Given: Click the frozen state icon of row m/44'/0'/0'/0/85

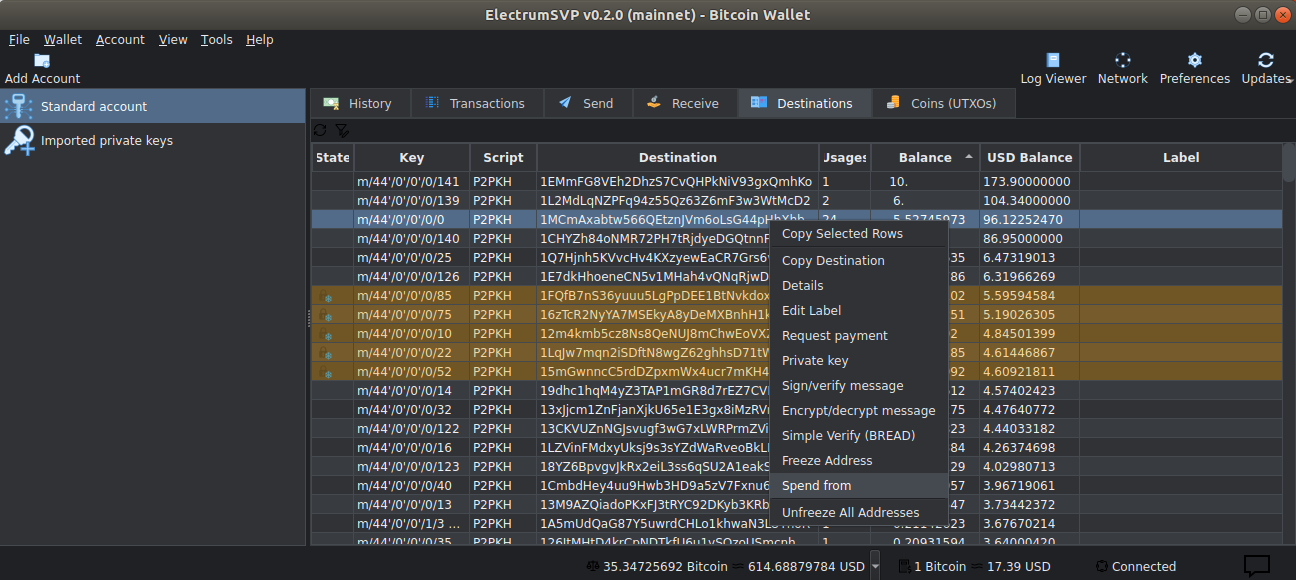Looking at the screenshot, I should click(x=325, y=296).
